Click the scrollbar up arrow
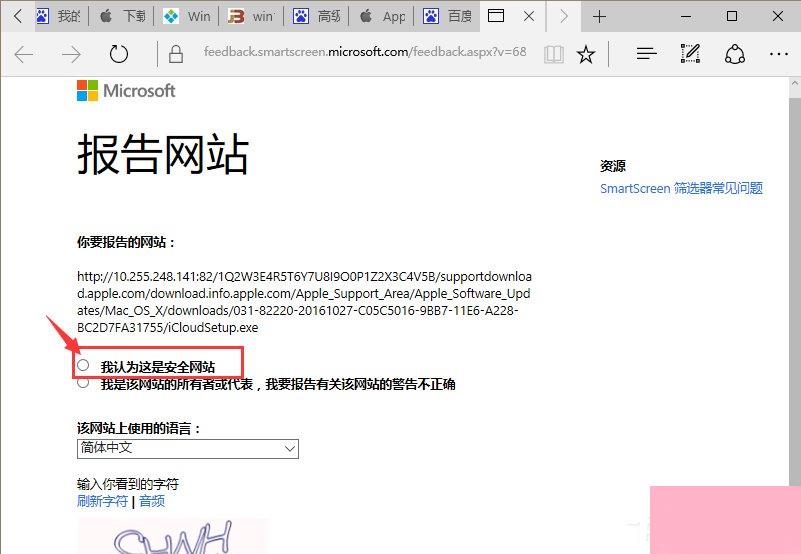This screenshot has width=801, height=554. point(794,83)
